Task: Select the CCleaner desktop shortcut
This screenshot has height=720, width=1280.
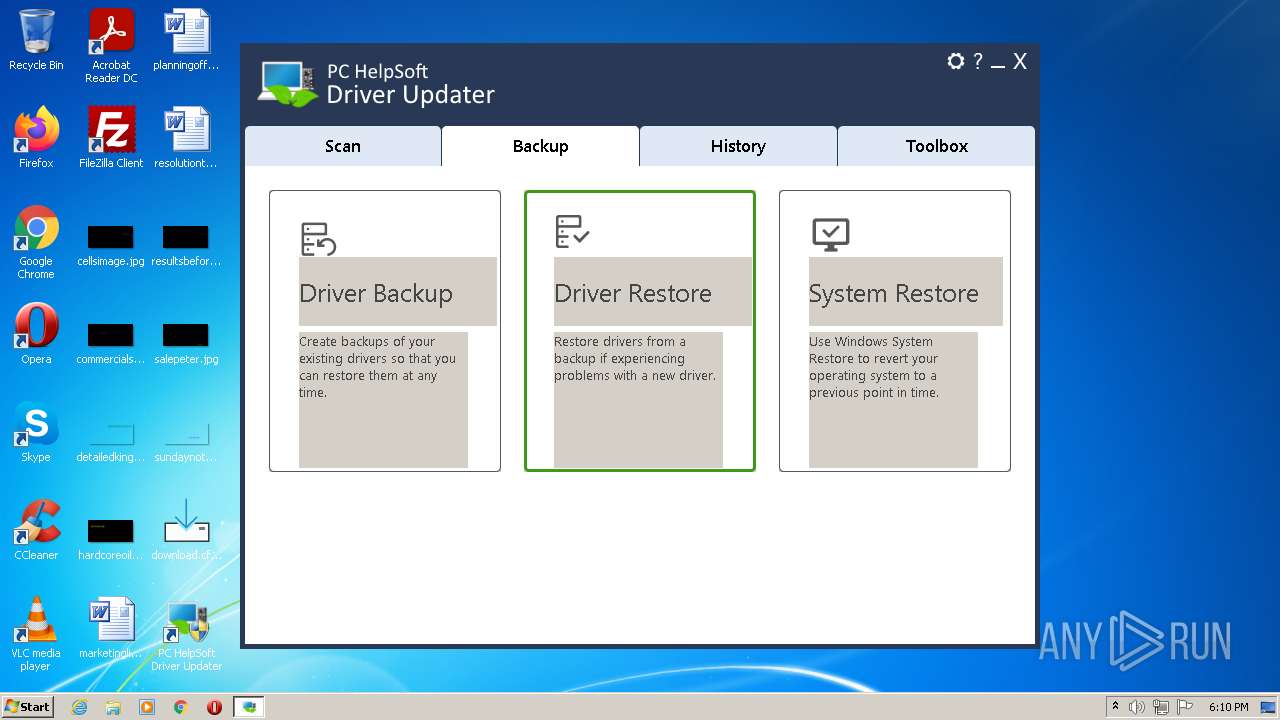Action: pos(36,530)
